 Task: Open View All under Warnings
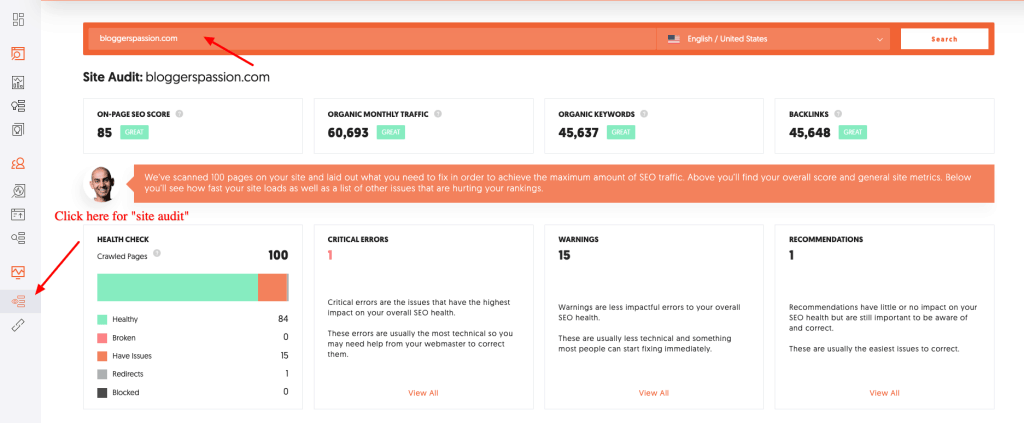654,393
